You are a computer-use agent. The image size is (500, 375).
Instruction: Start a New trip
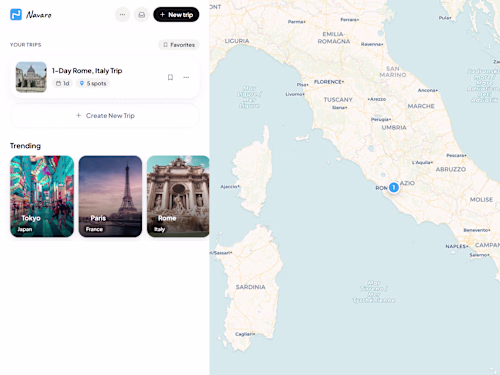point(176,15)
